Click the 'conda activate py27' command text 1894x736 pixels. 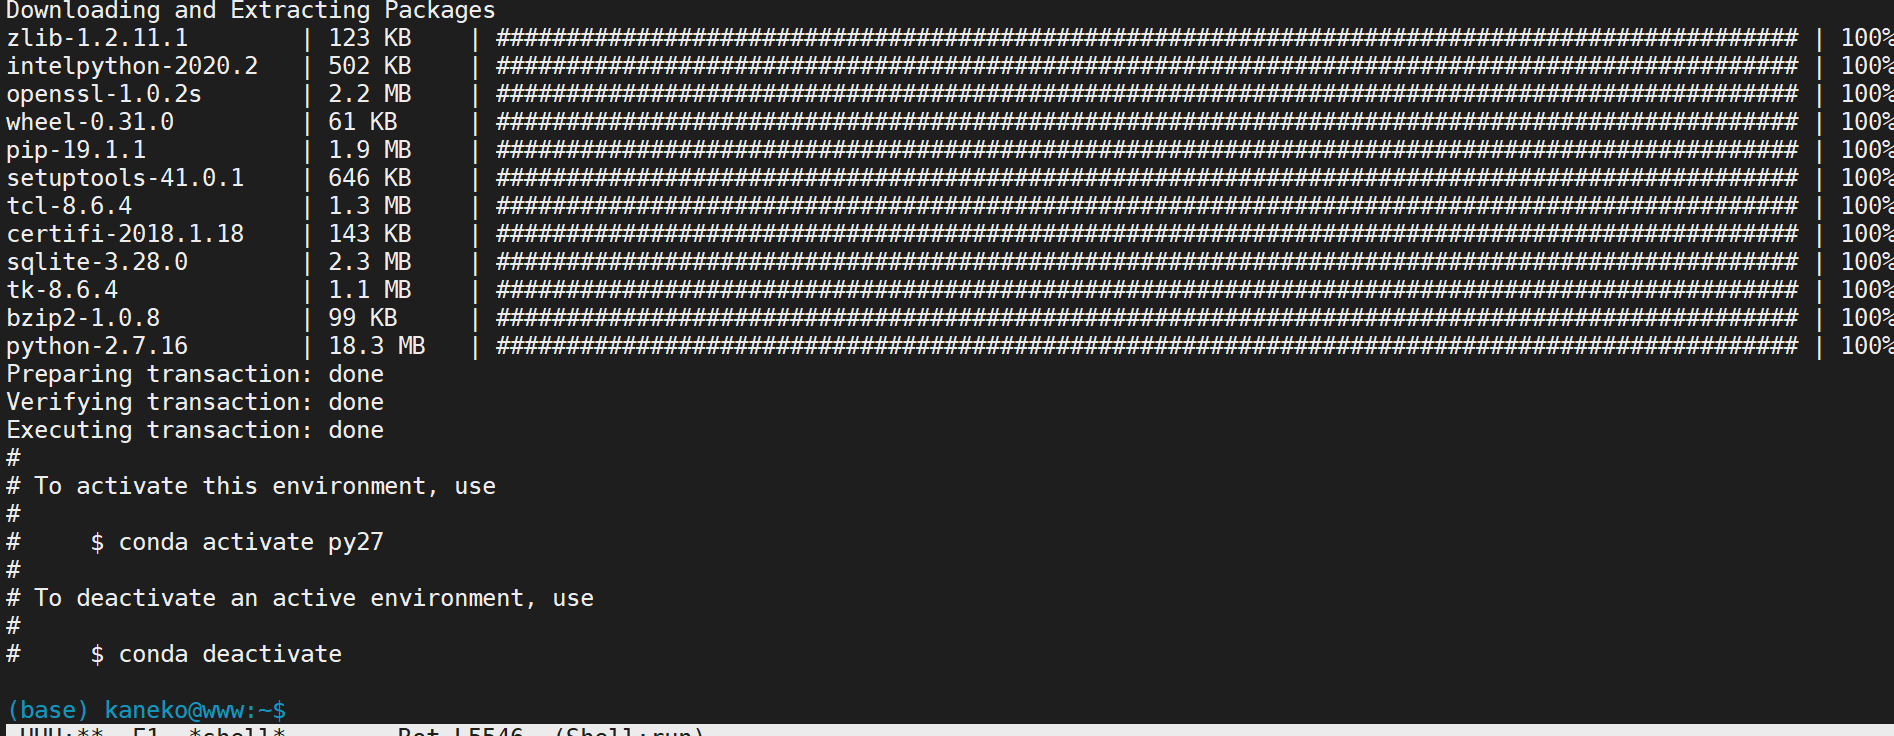coord(251,542)
